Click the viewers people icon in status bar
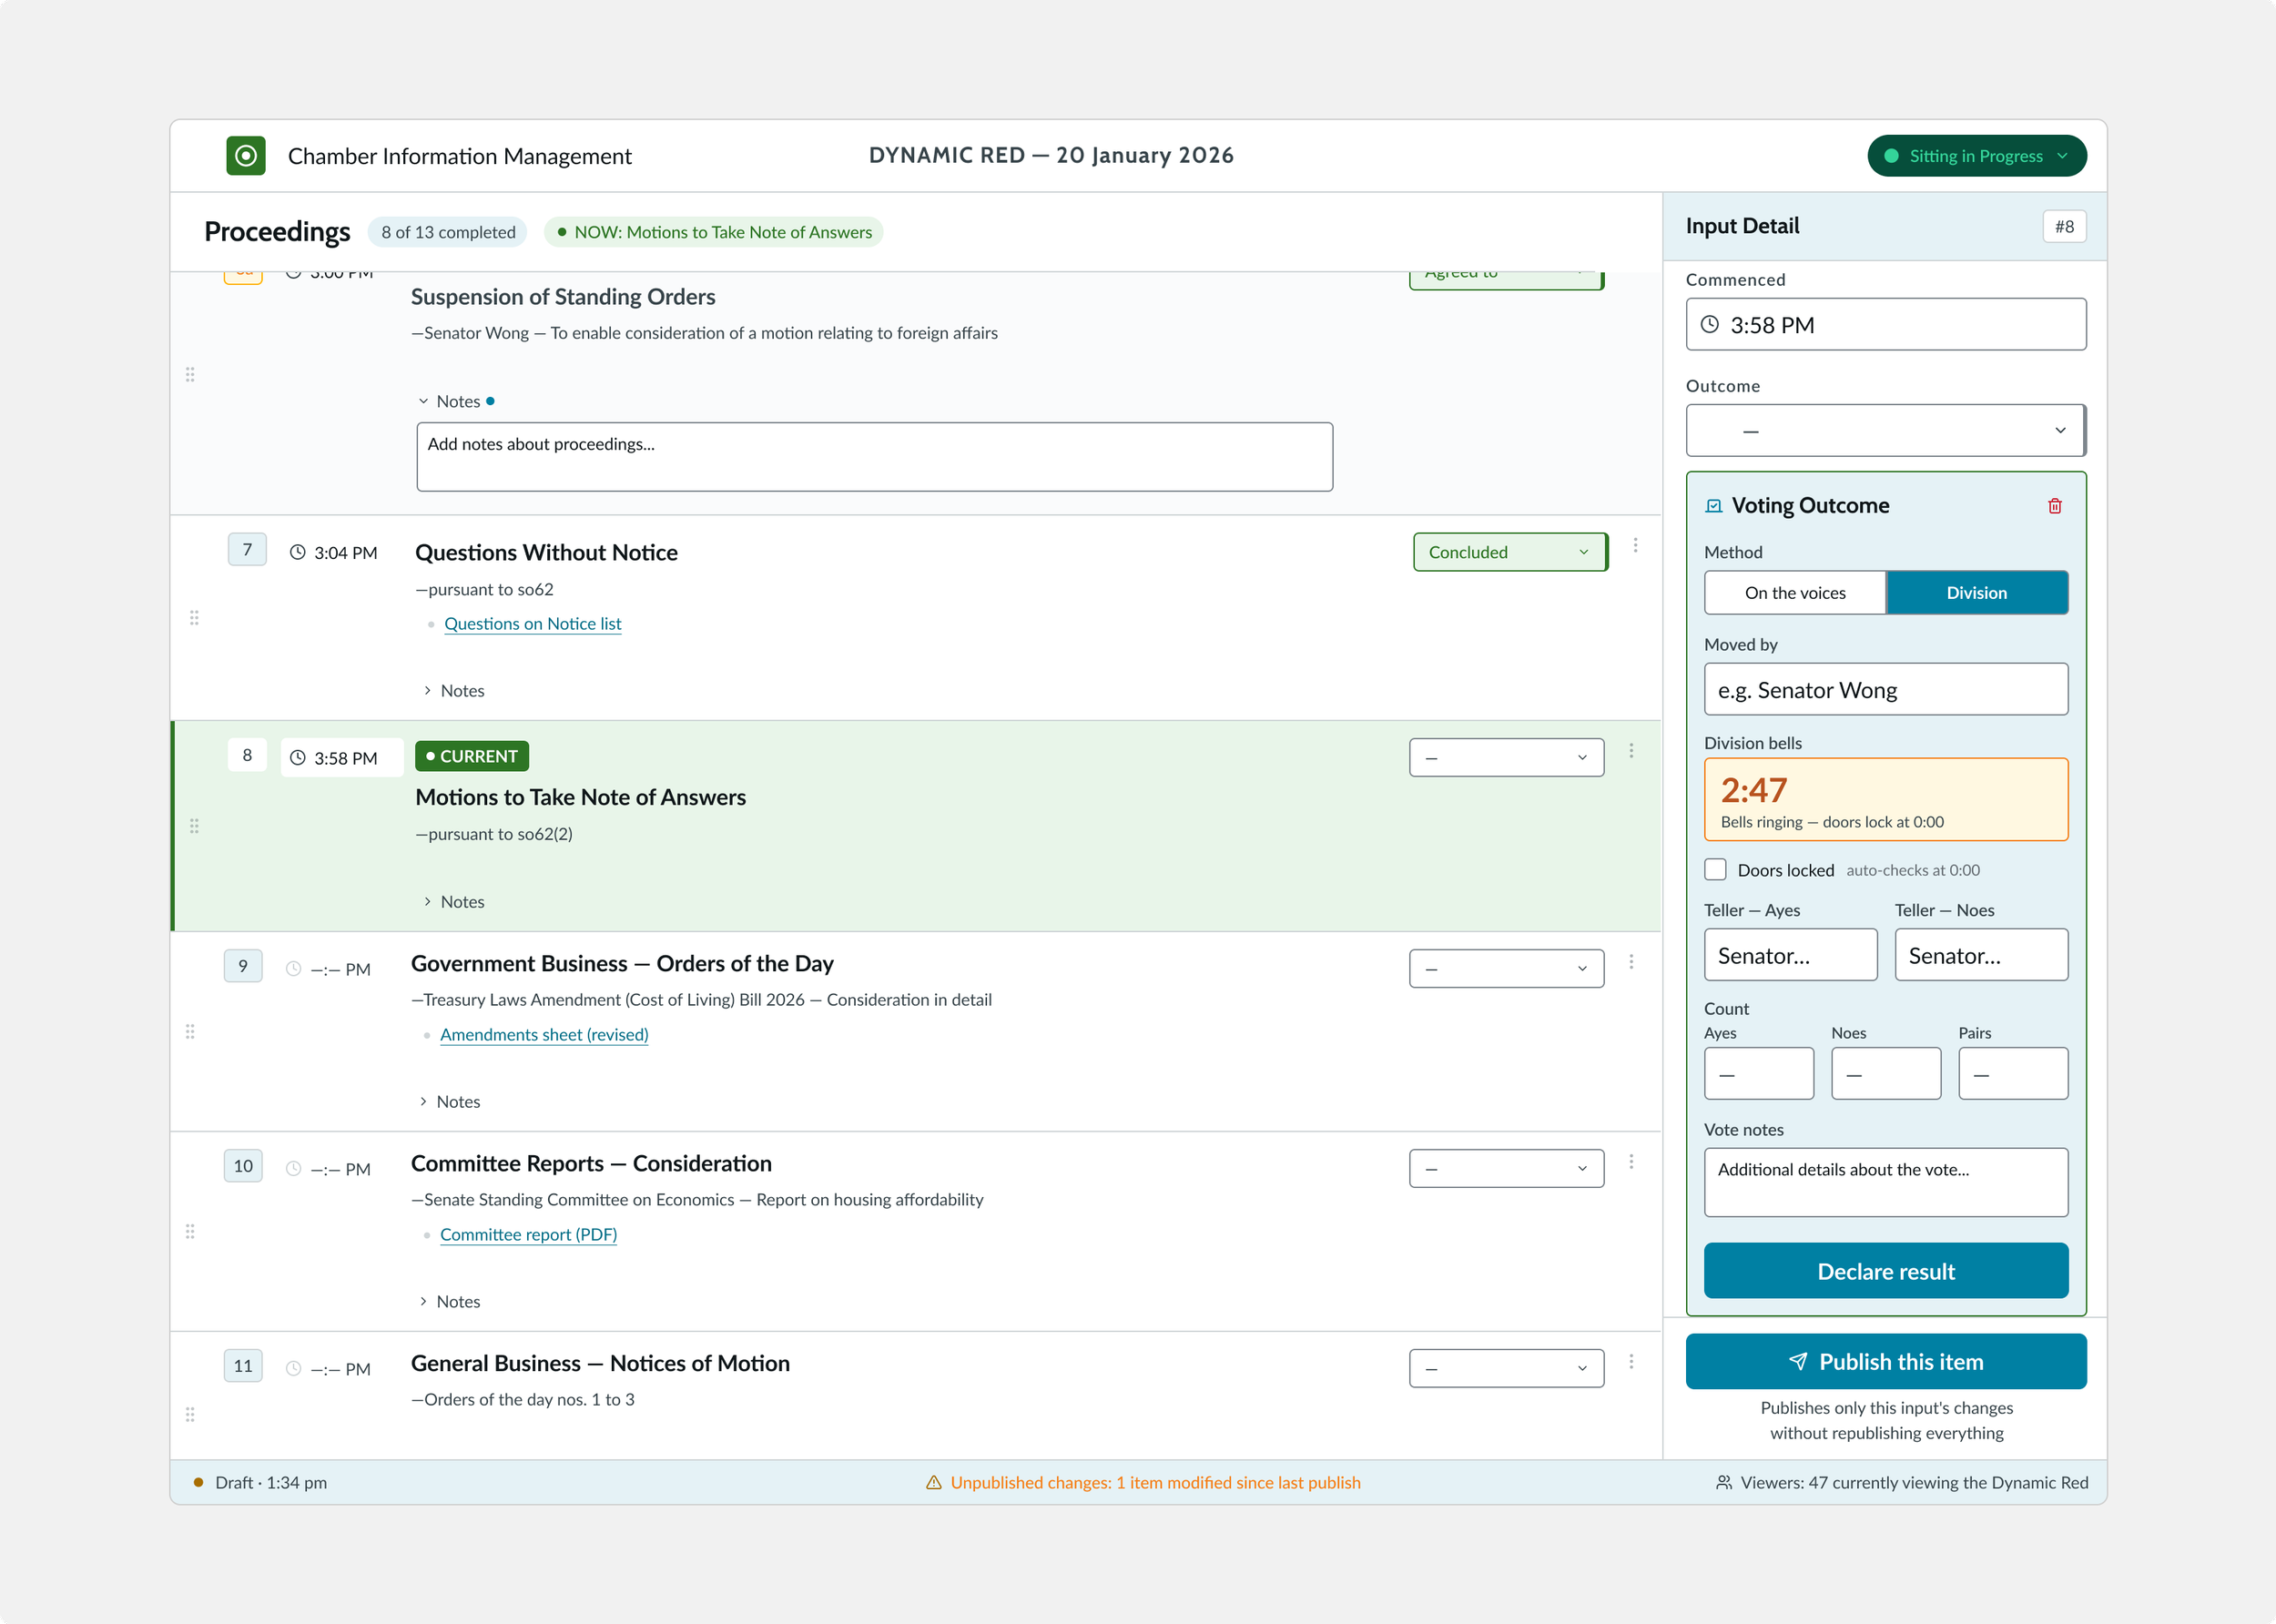Screen dimensions: 2276x1624 click(1724, 1482)
